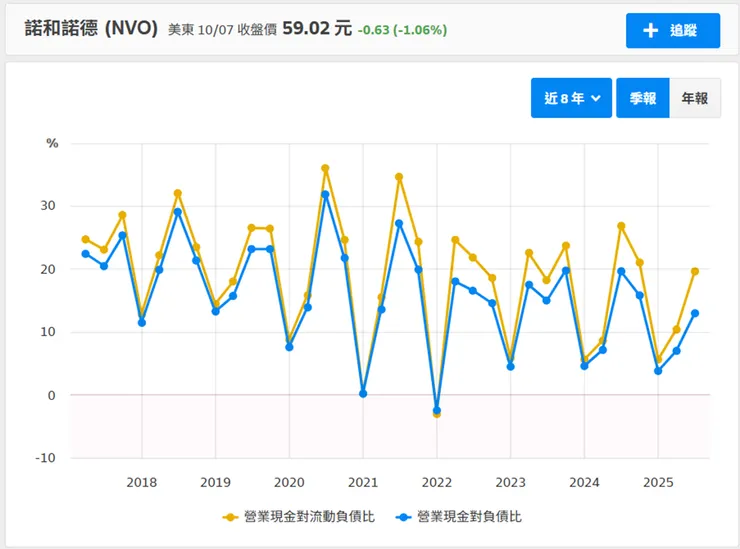The width and height of the screenshot is (740, 549).
Task: Click the closing price 59.02 元
Action: point(317,29)
